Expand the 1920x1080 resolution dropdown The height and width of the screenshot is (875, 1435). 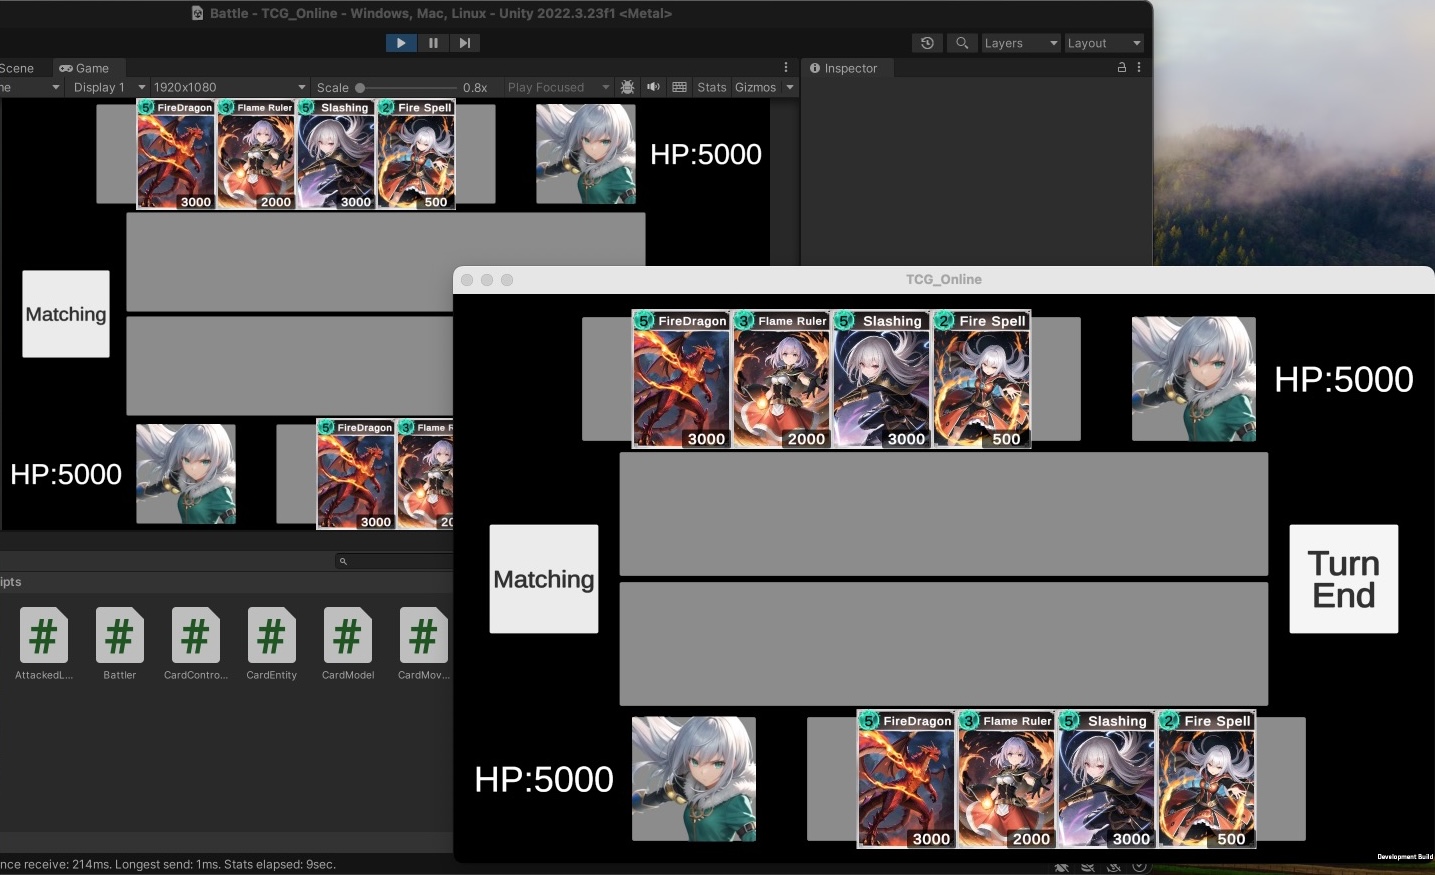(229, 87)
